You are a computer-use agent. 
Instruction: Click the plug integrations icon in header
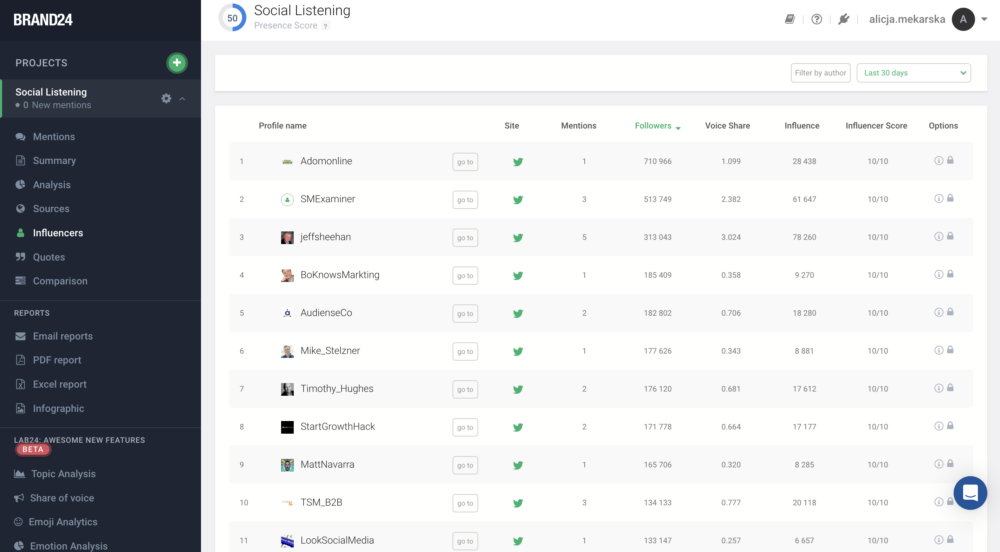pyautogui.click(x=844, y=19)
